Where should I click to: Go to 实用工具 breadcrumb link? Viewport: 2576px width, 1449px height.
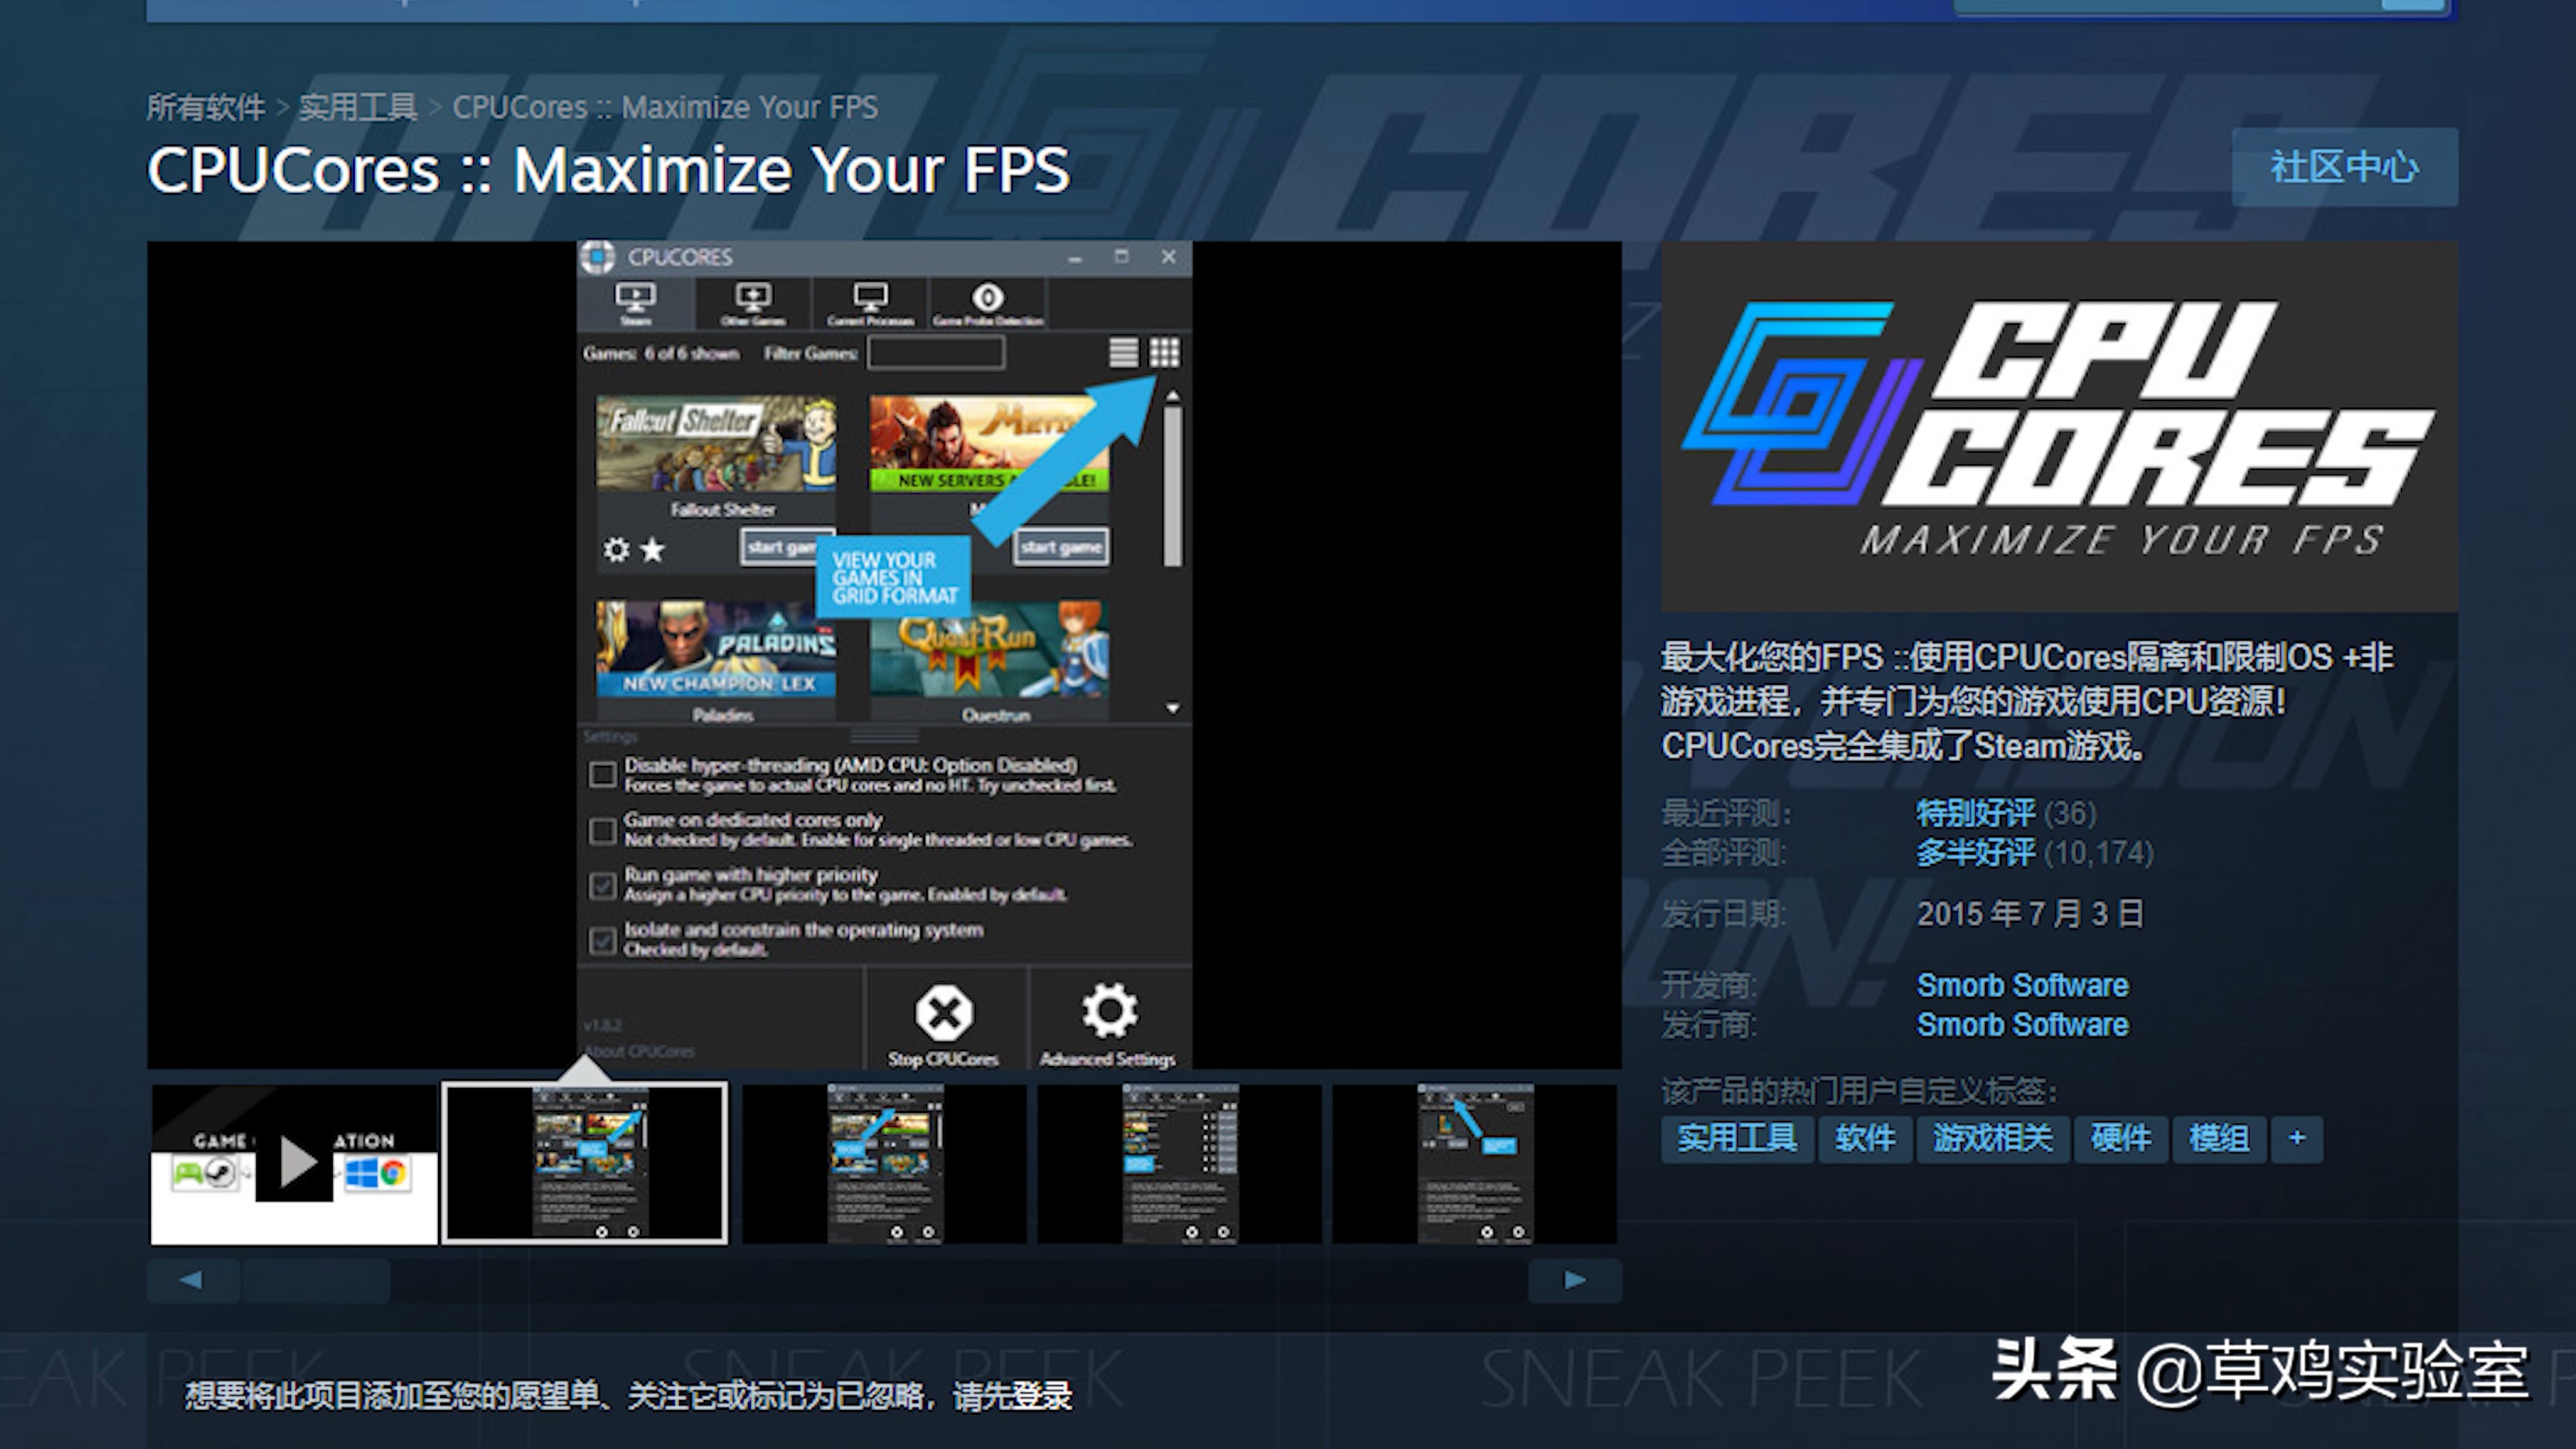pos(357,107)
